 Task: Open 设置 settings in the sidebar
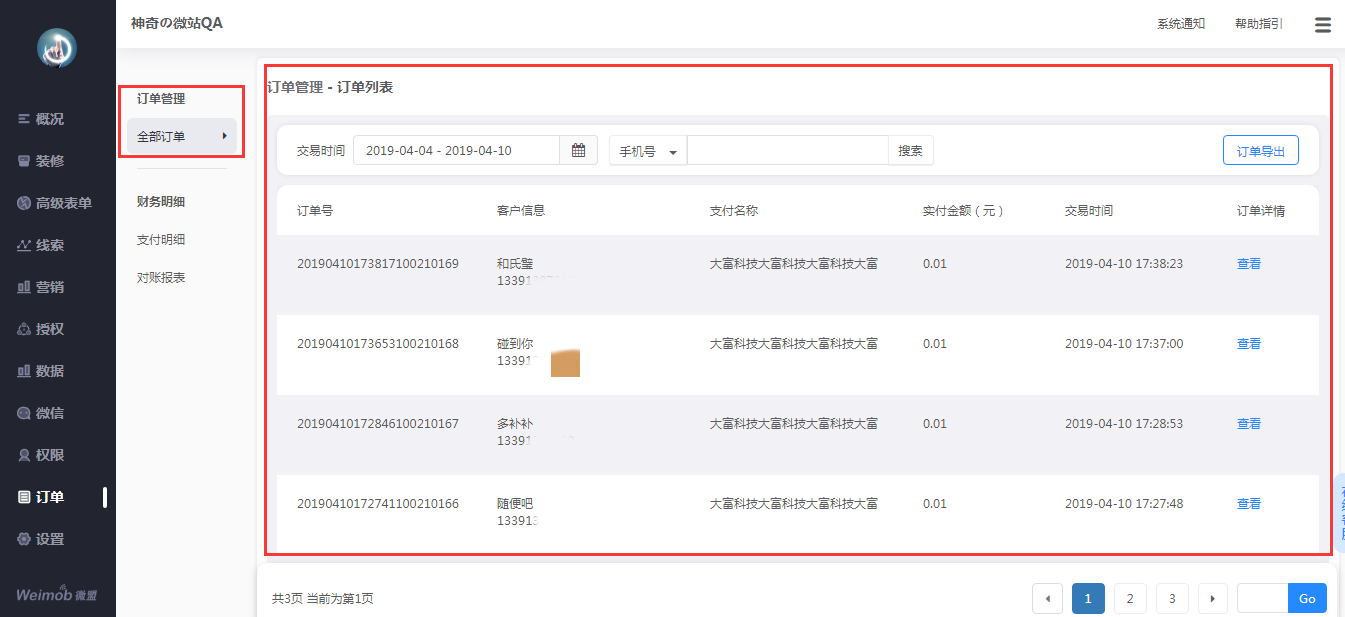(41, 539)
